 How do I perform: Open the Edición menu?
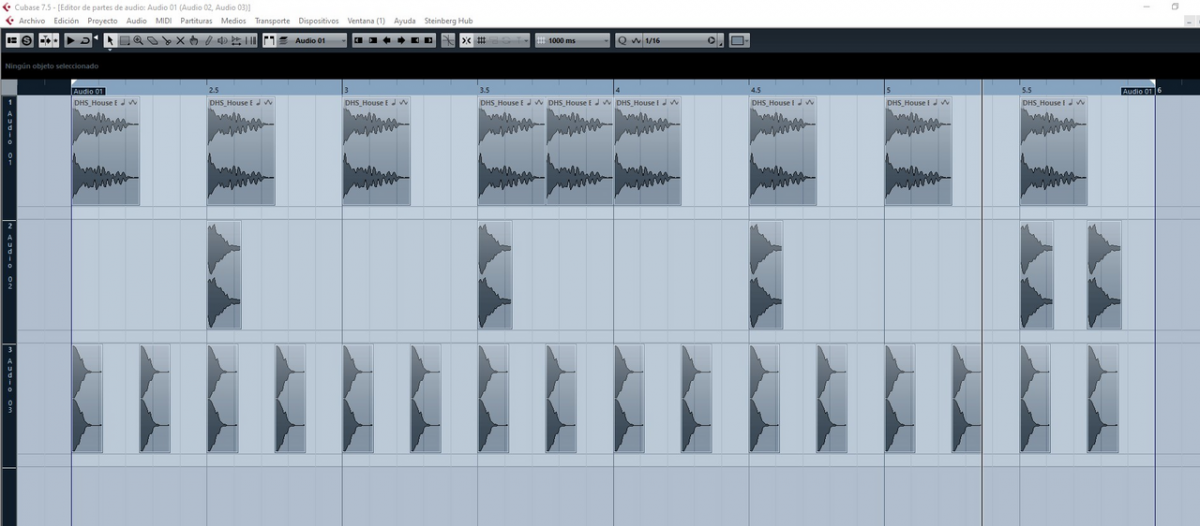coord(66,20)
